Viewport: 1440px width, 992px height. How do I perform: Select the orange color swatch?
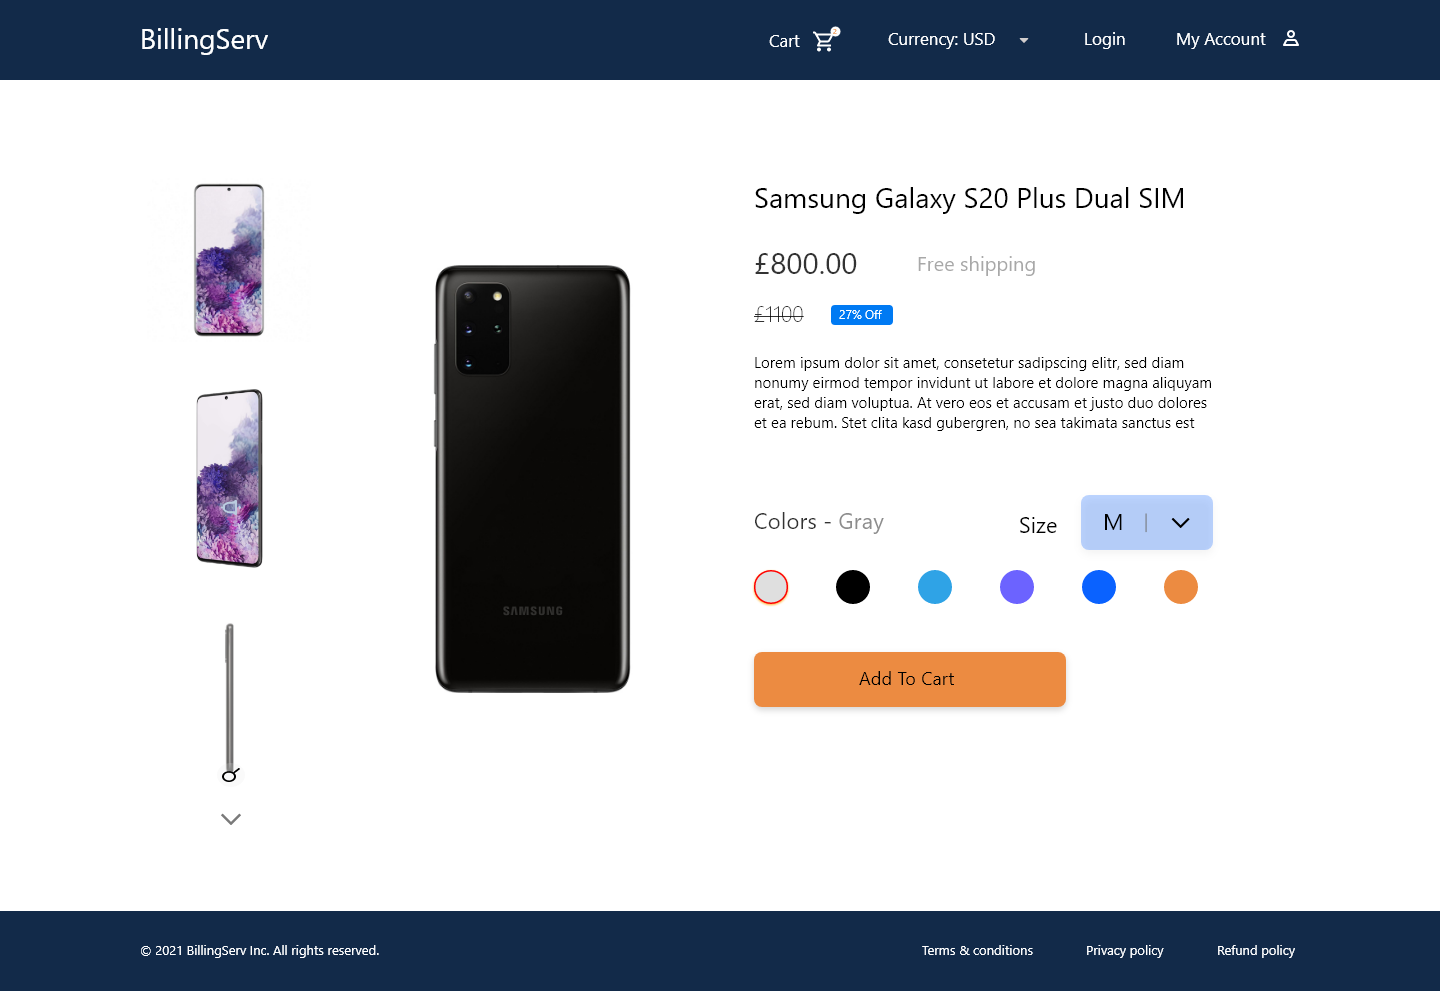(1181, 587)
